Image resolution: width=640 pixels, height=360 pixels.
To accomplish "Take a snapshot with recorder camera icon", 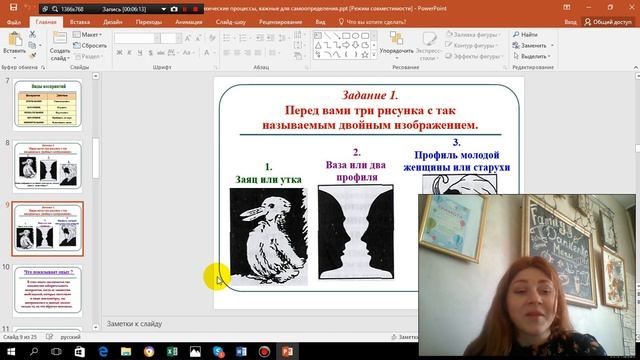I will click(x=174, y=9).
